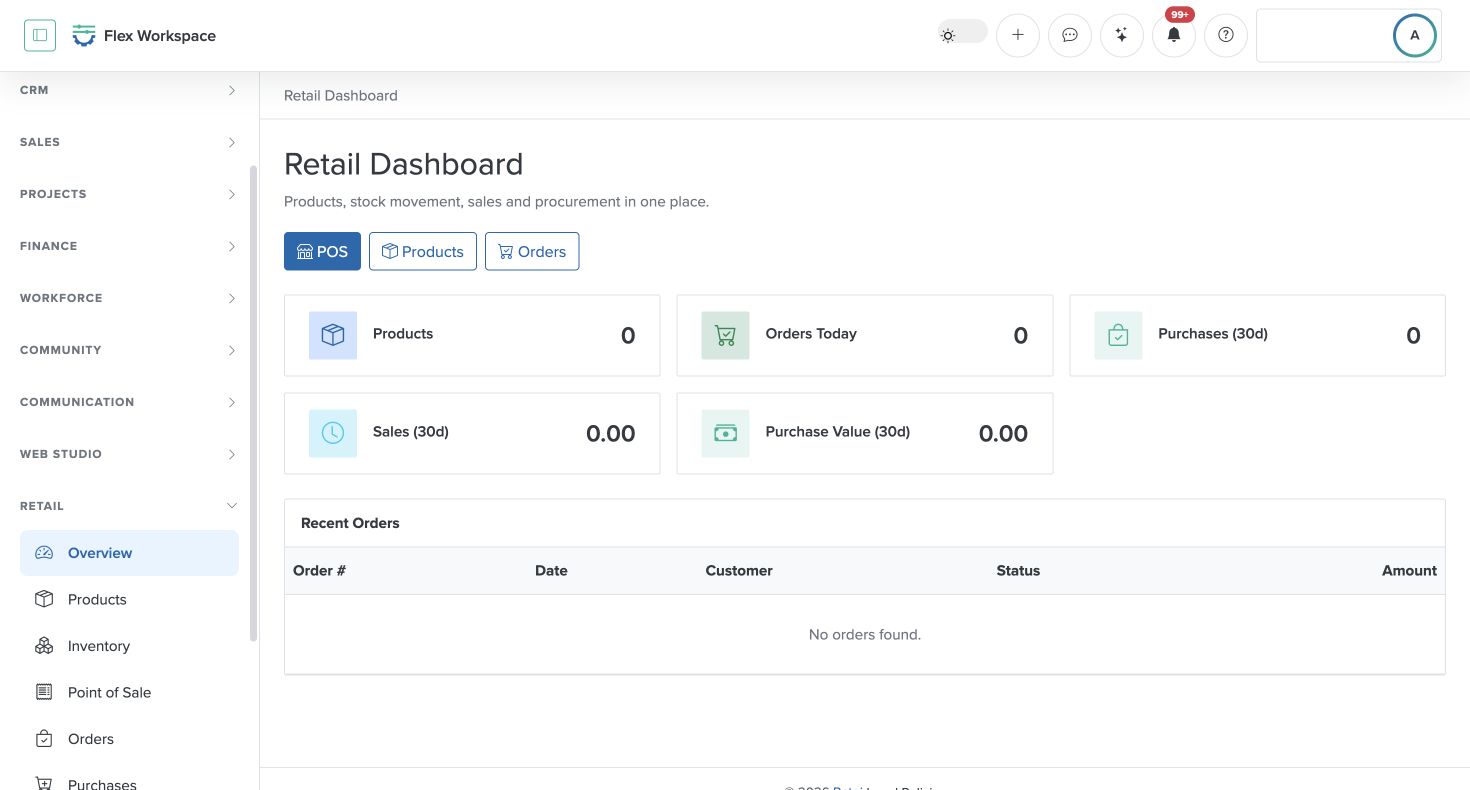Screen dimensions: 1470x790
Task: Click the sidebar Products box icon
Action: (x=44, y=599)
